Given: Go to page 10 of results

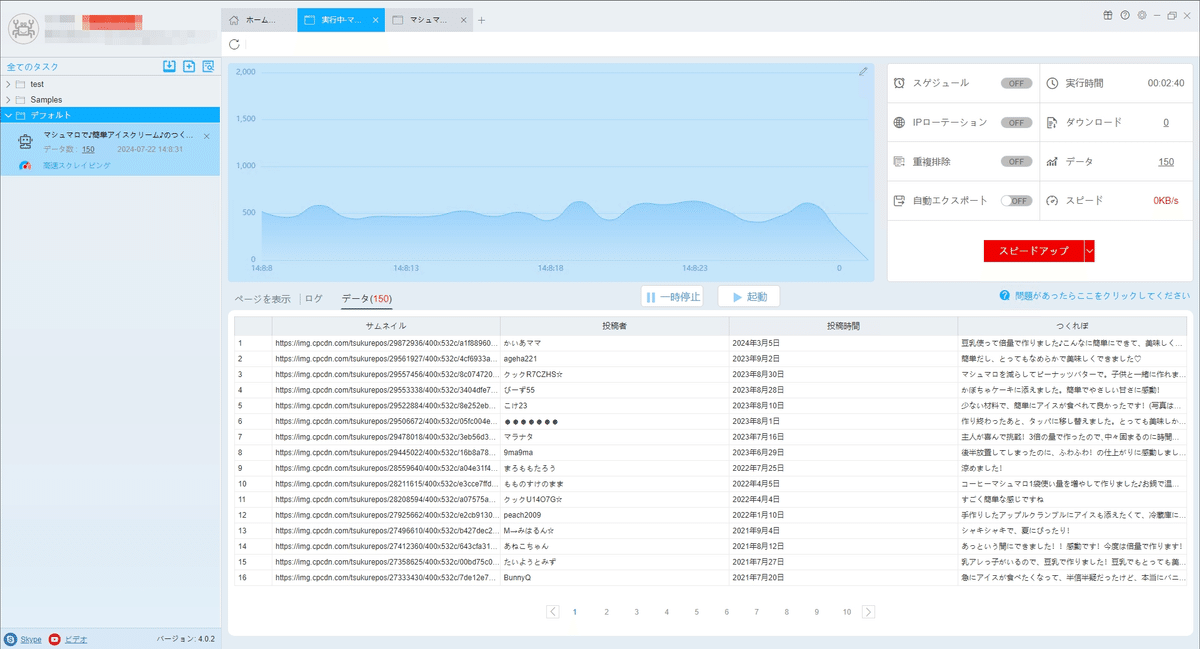Looking at the screenshot, I should (x=846, y=611).
